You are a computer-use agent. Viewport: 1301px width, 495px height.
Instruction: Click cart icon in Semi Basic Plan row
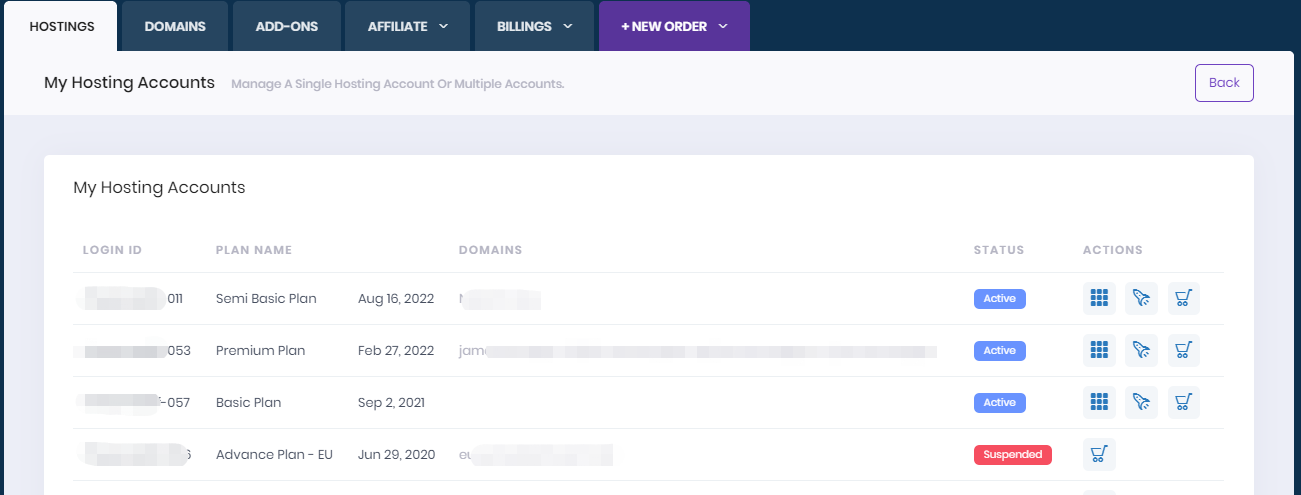[1183, 298]
